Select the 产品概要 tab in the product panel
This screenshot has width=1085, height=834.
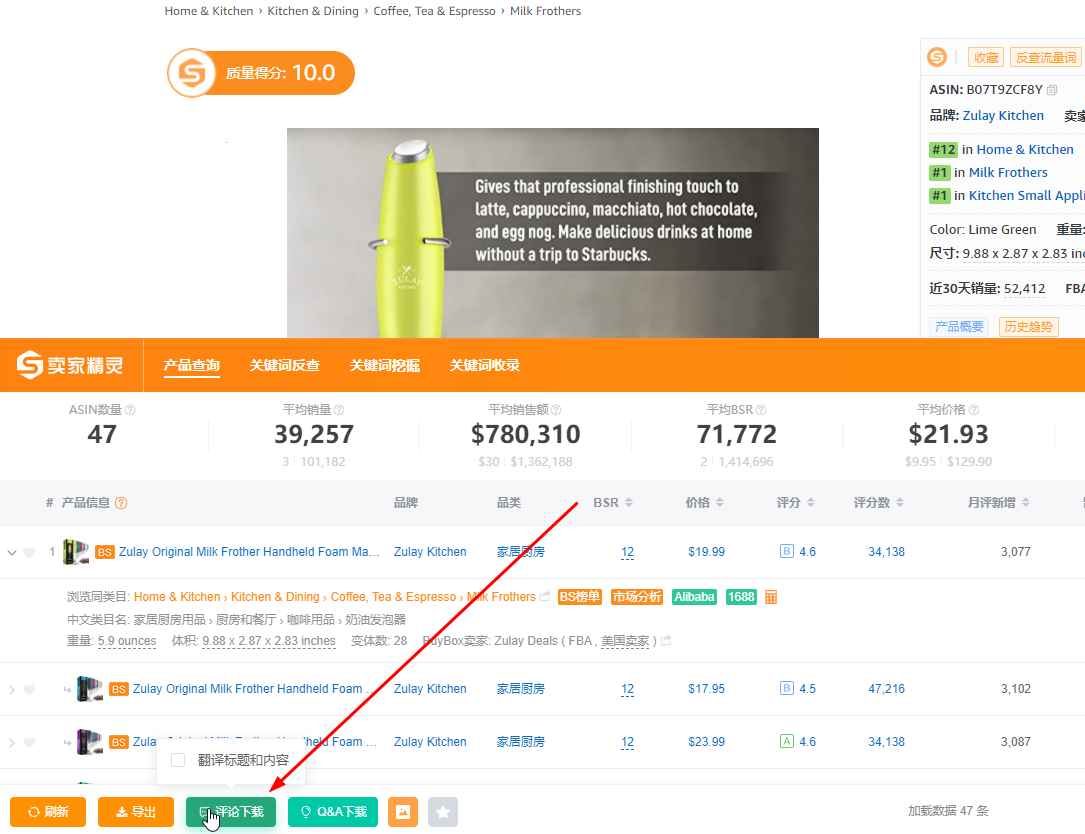tap(959, 327)
